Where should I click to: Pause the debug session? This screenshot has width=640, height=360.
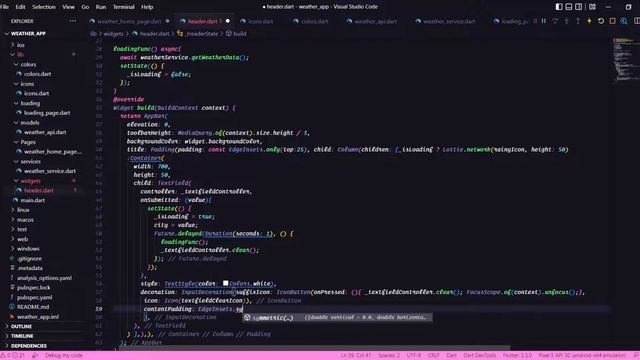click(544, 21)
